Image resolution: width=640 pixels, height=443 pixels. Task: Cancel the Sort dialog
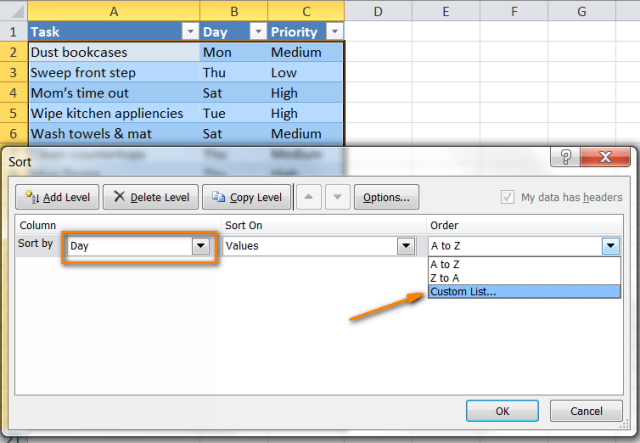(x=585, y=411)
